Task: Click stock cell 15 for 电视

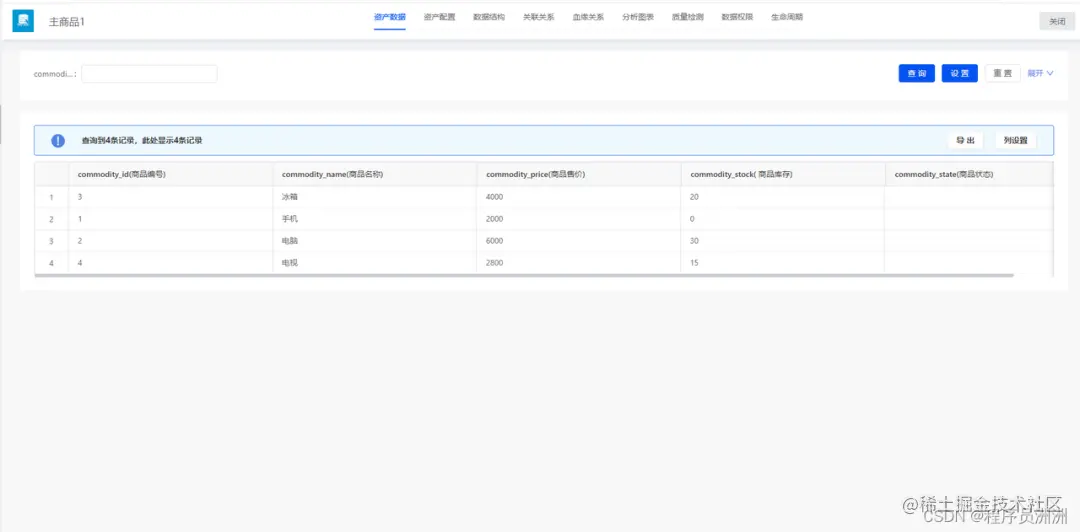Action: pos(783,263)
